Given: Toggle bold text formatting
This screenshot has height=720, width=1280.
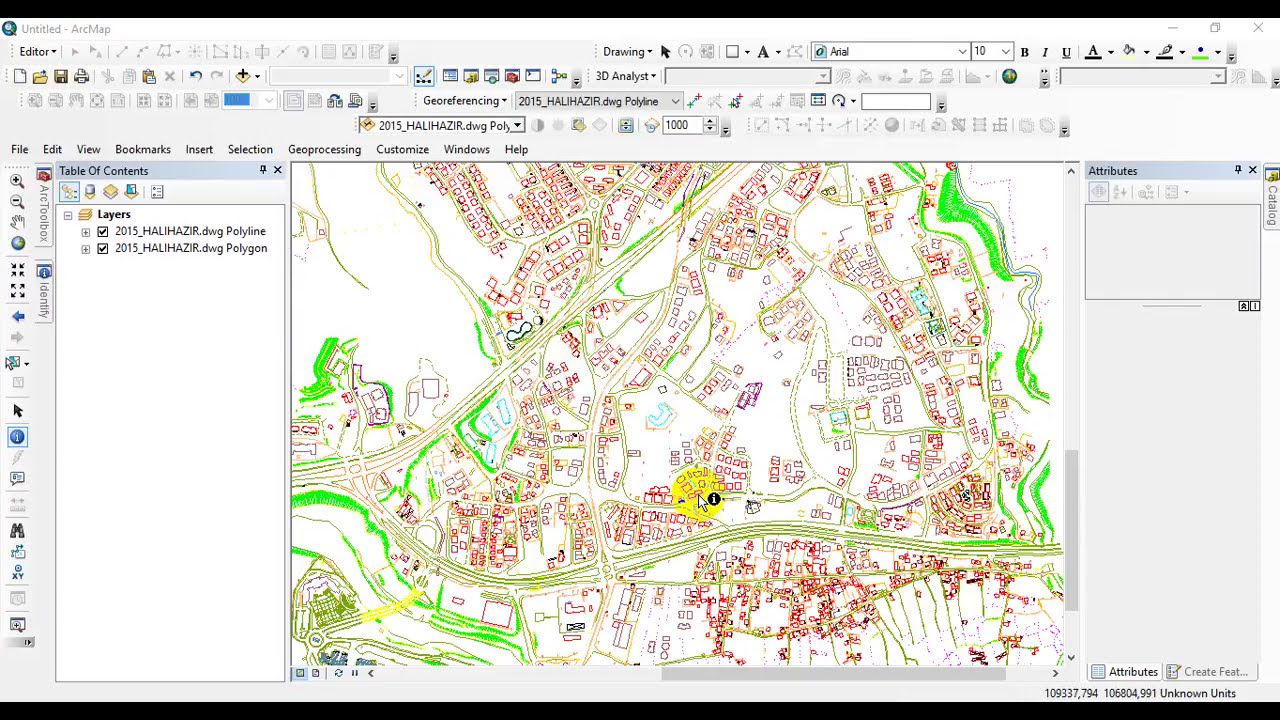Looking at the screenshot, I should 1024,52.
